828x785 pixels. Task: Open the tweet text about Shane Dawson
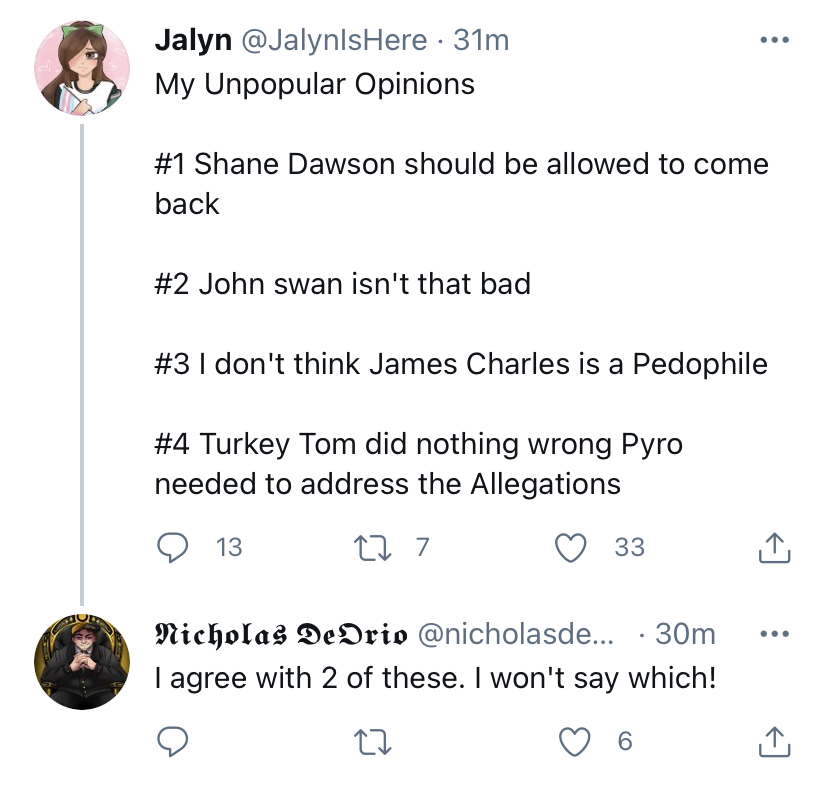tap(462, 184)
